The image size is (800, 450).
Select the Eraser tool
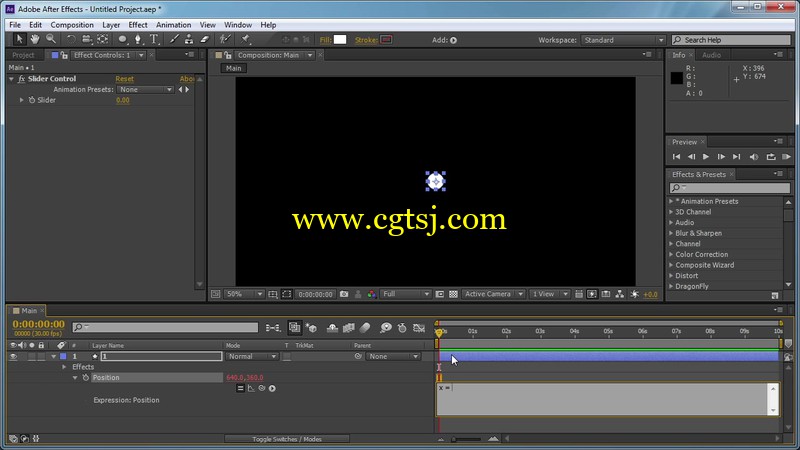(x=205, y=39)
